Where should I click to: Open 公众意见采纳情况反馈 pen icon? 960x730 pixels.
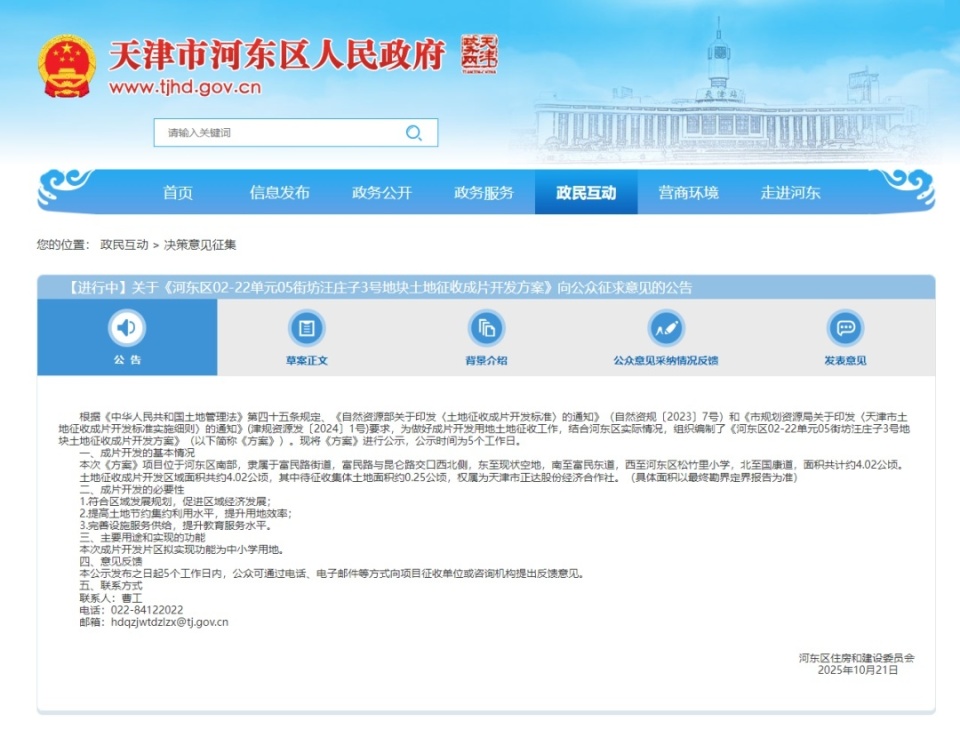(667, 328)
